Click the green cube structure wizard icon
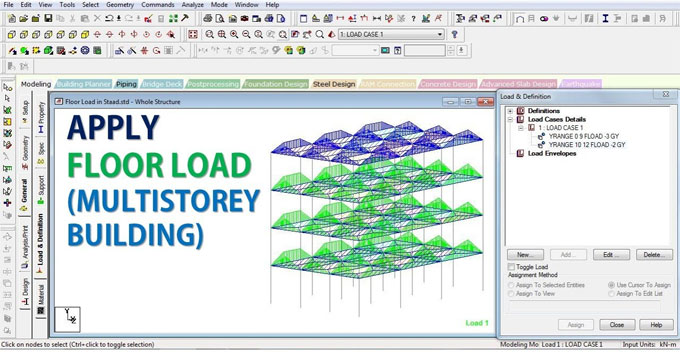 coord(48,51)
